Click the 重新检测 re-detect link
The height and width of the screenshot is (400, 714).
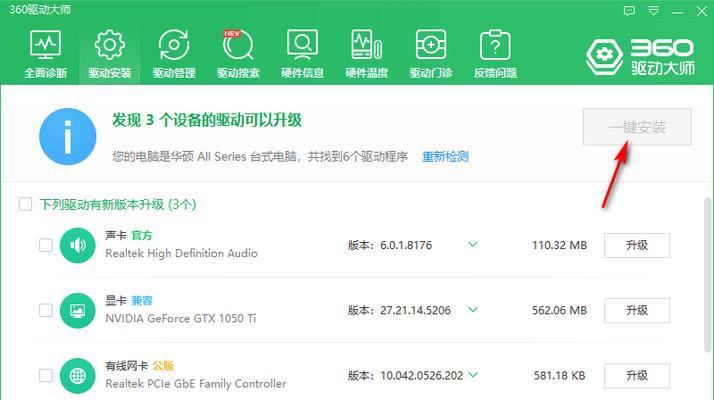(x=445, y=157)
